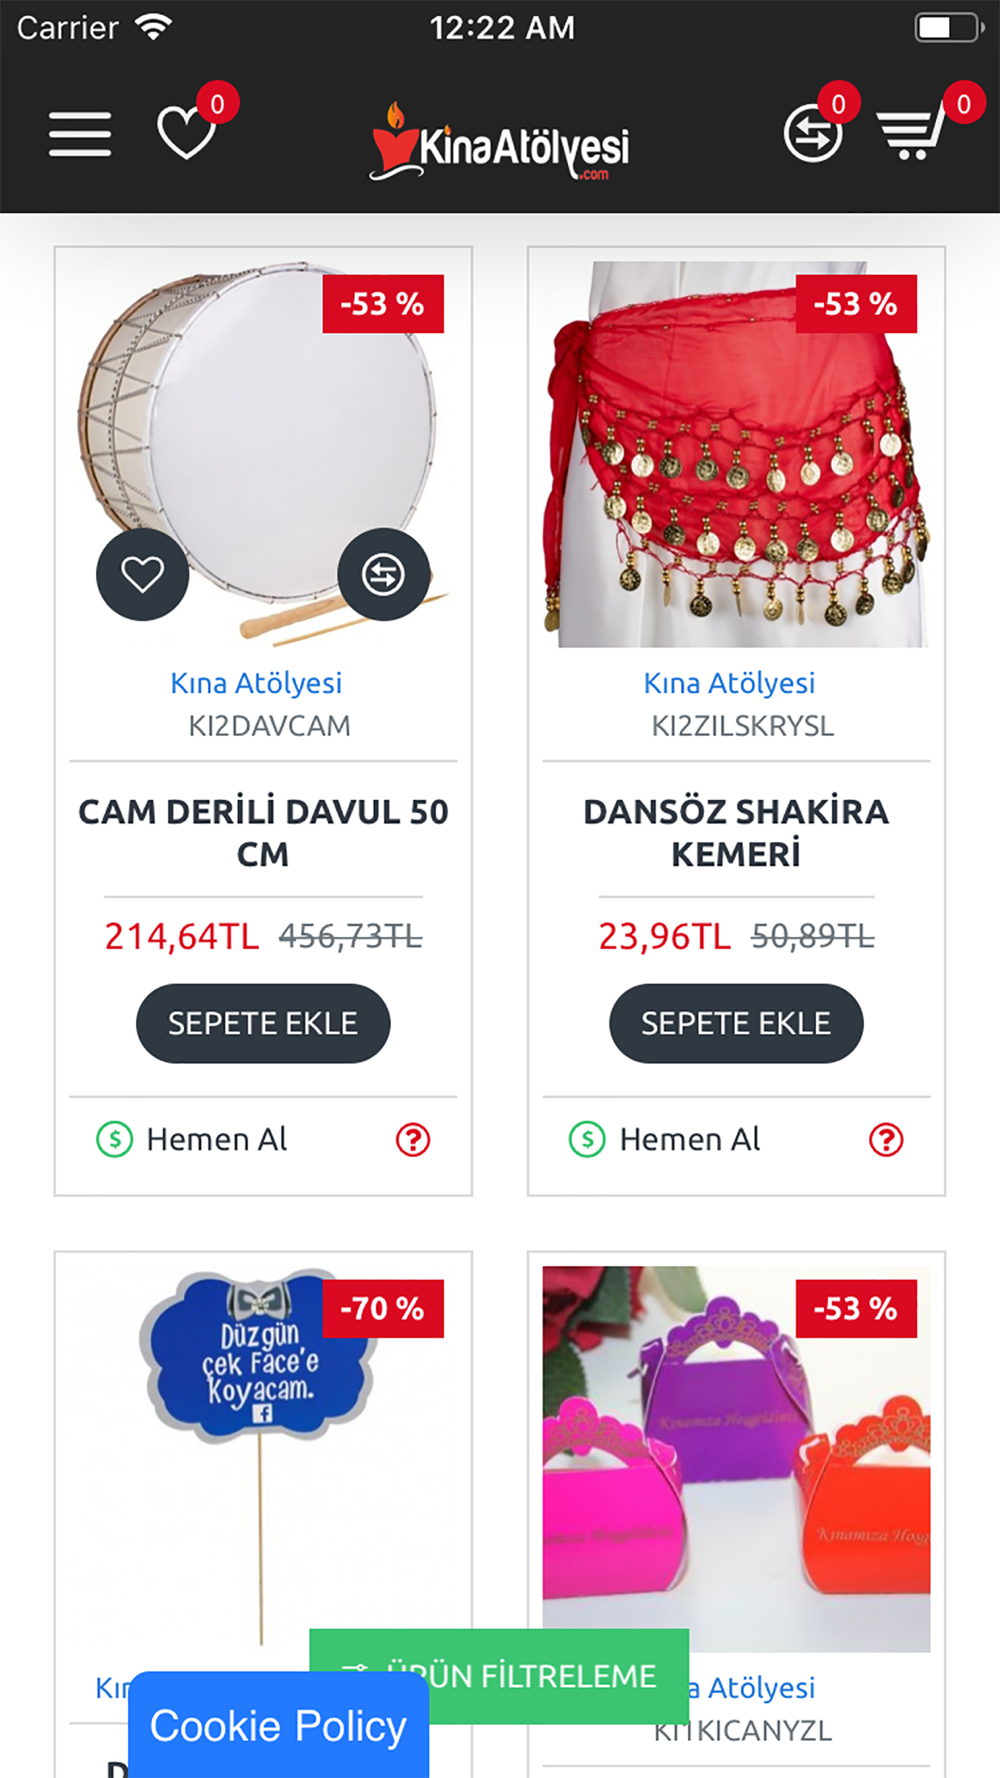The image size is (1000, 1778).
Task: Click help question mark on drum card
Action: point(413,1139)
